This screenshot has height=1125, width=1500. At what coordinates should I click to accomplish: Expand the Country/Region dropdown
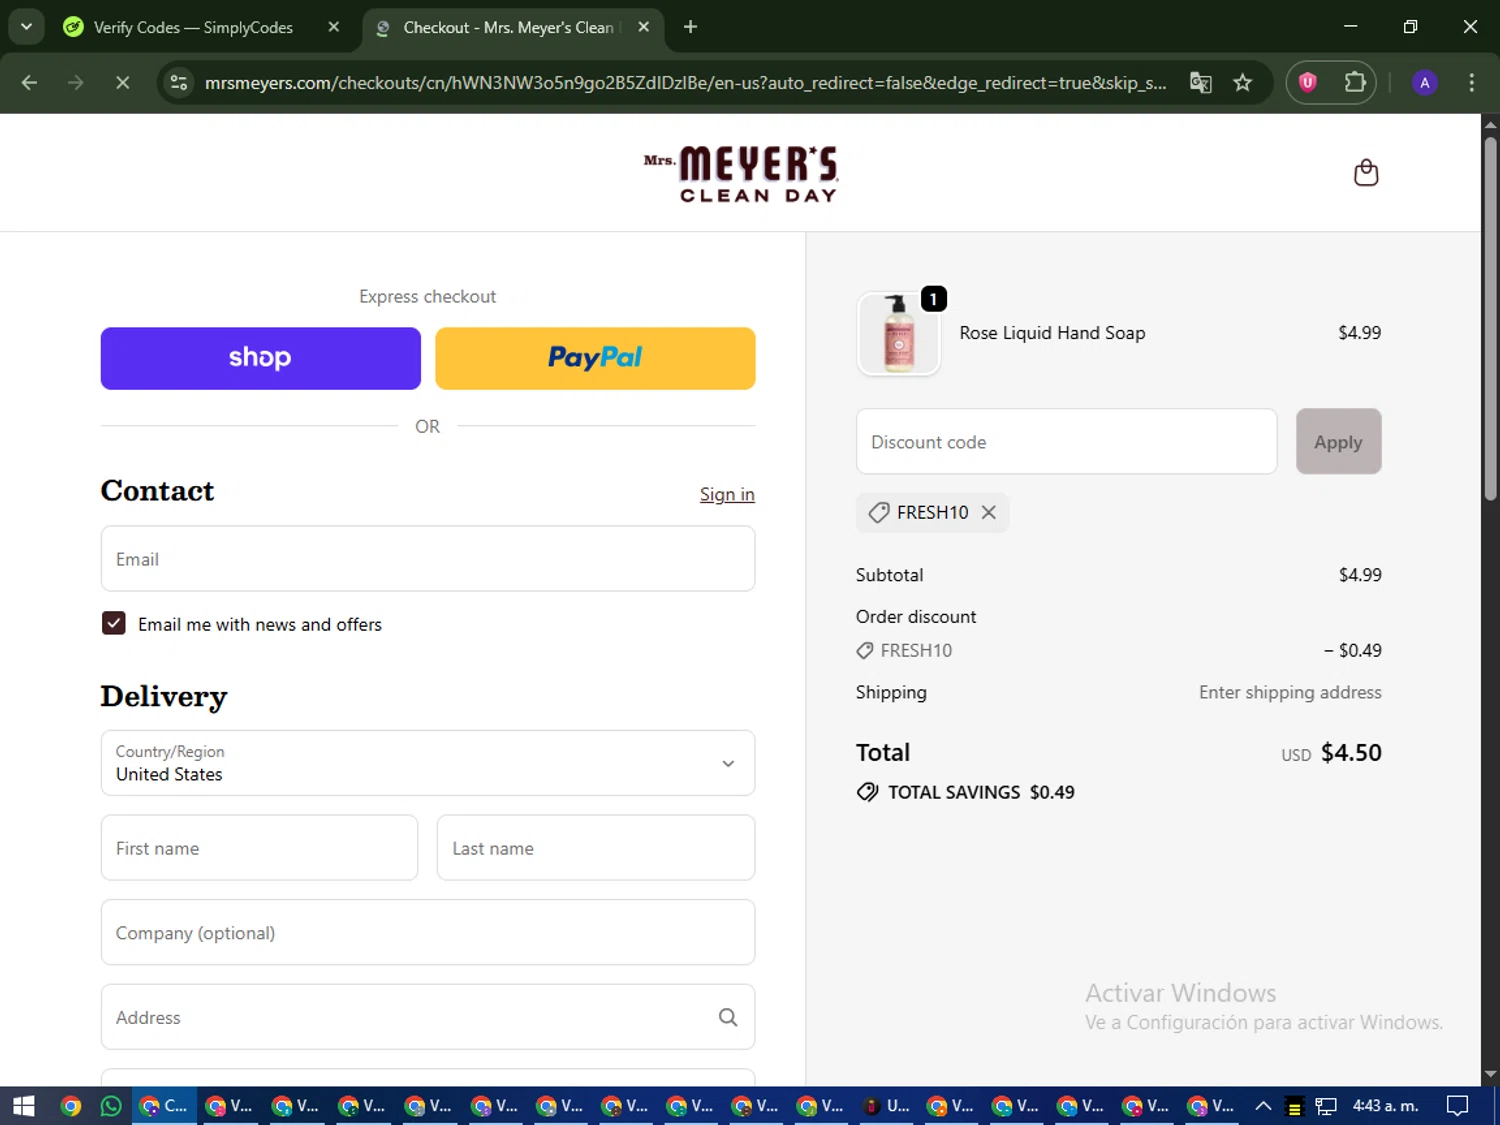coord(428,763)
